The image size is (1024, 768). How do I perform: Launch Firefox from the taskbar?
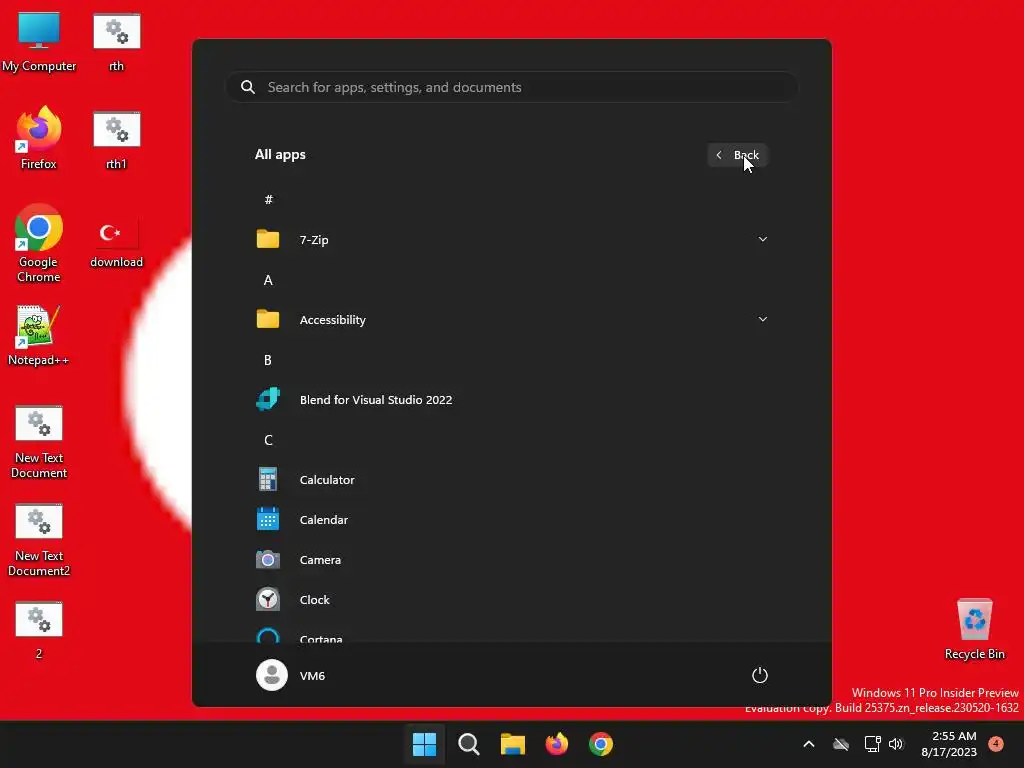556,744
